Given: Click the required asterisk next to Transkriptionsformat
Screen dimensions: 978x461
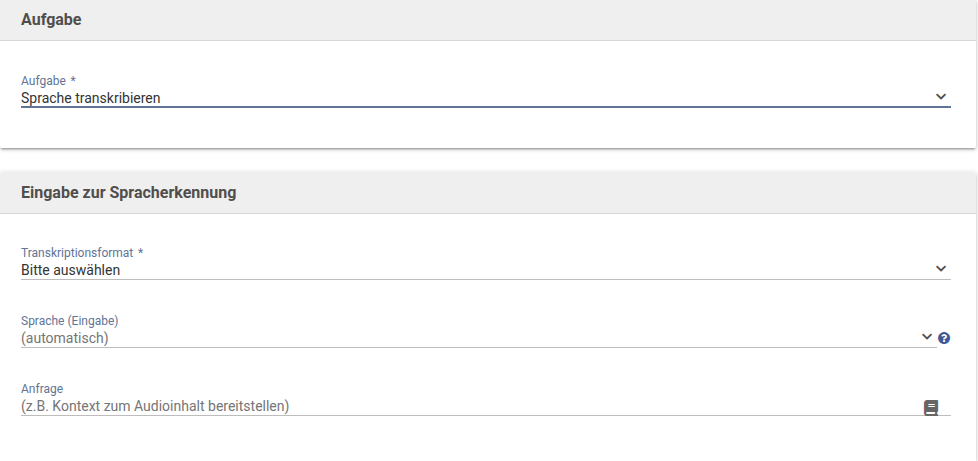Looking at the screenshot, I should [141, 252].
